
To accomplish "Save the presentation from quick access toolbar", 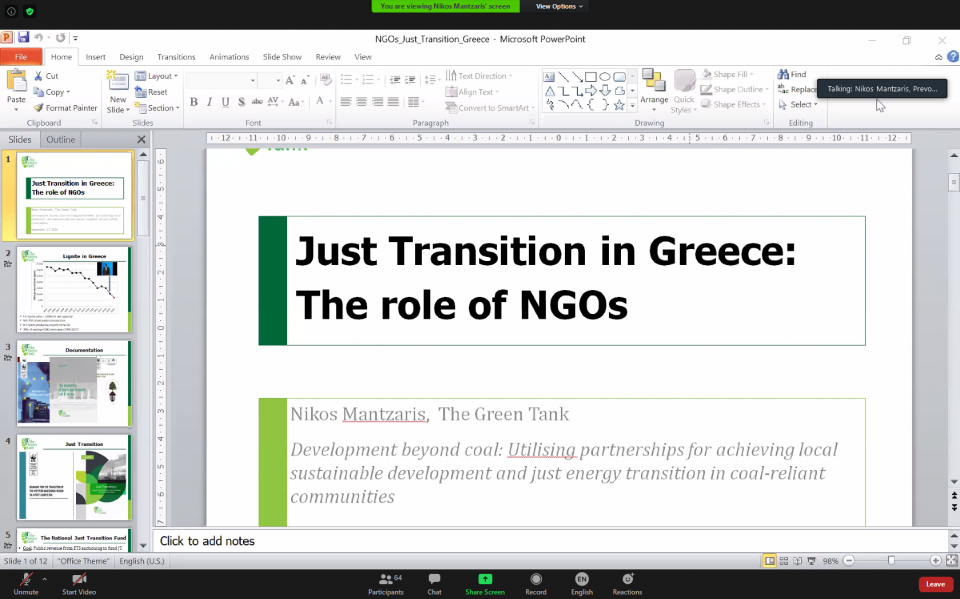I will click(x=23, y=38).
